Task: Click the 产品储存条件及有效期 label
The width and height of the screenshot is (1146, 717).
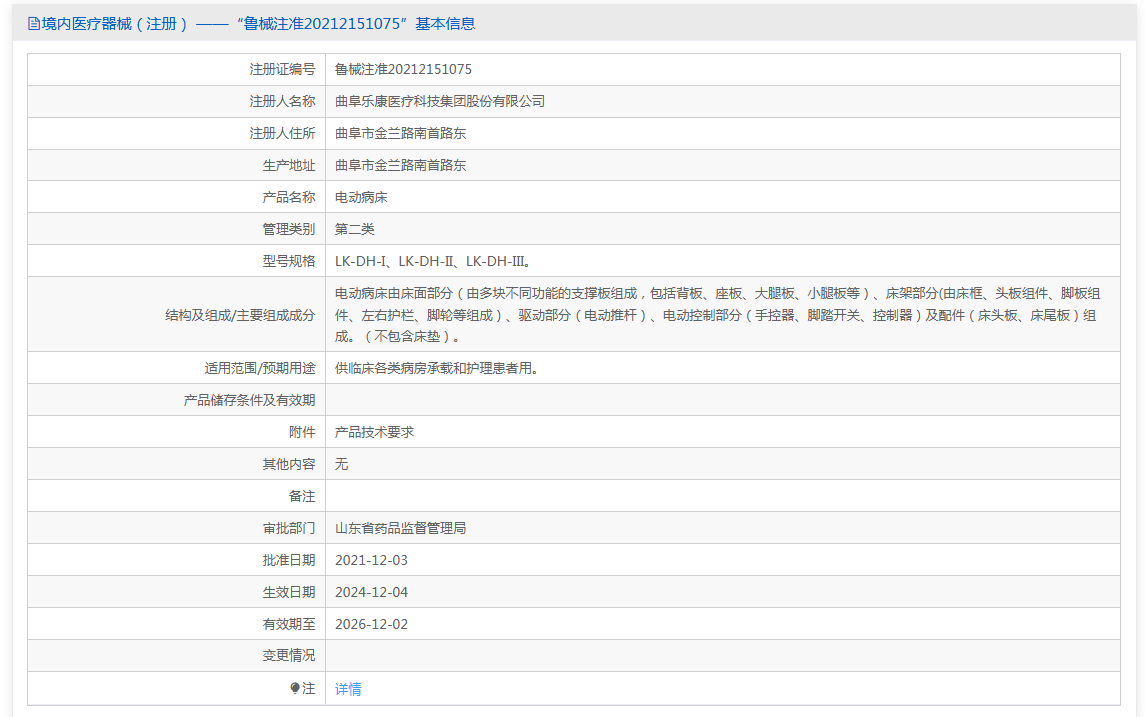Action: click(x=249, y=401)
